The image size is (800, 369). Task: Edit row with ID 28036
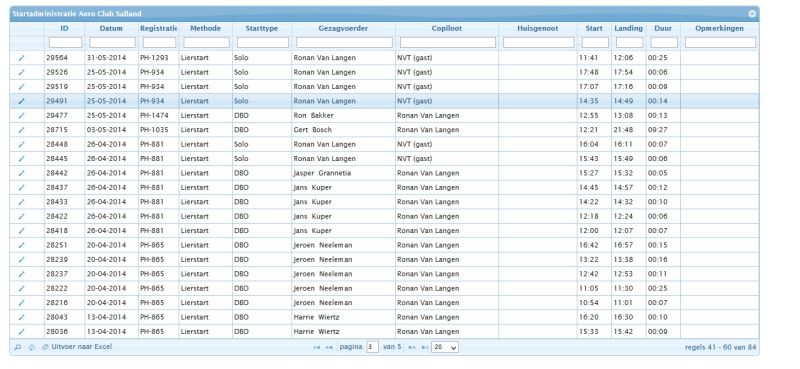point(21,332)
